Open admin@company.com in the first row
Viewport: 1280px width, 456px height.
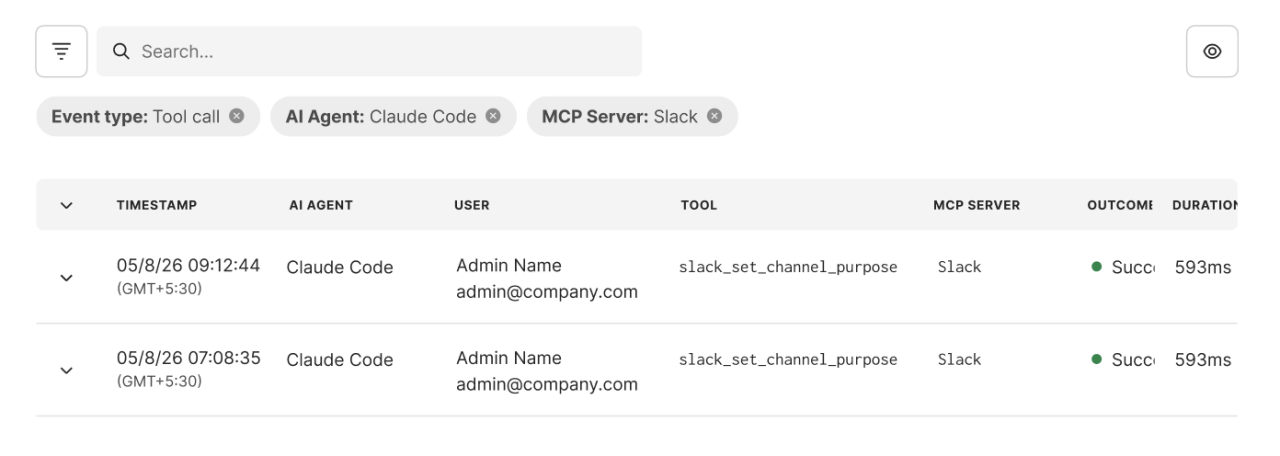coord(547,292)
